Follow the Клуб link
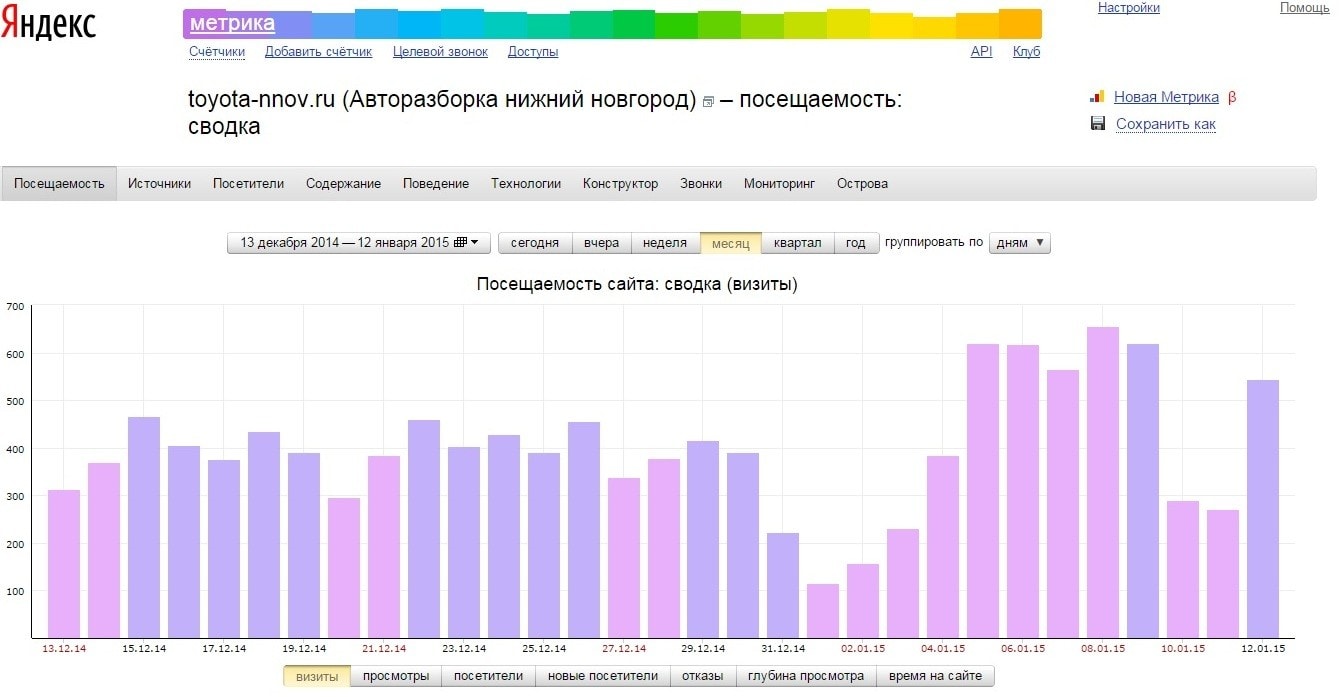The height and width of the screenshot is (697, 1343). pos(1026,52)
